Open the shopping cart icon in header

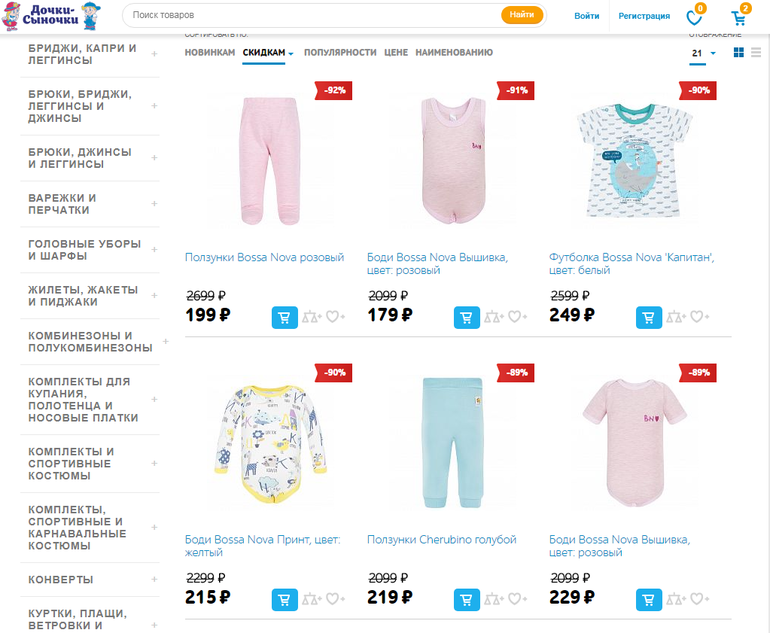(739, 17)
